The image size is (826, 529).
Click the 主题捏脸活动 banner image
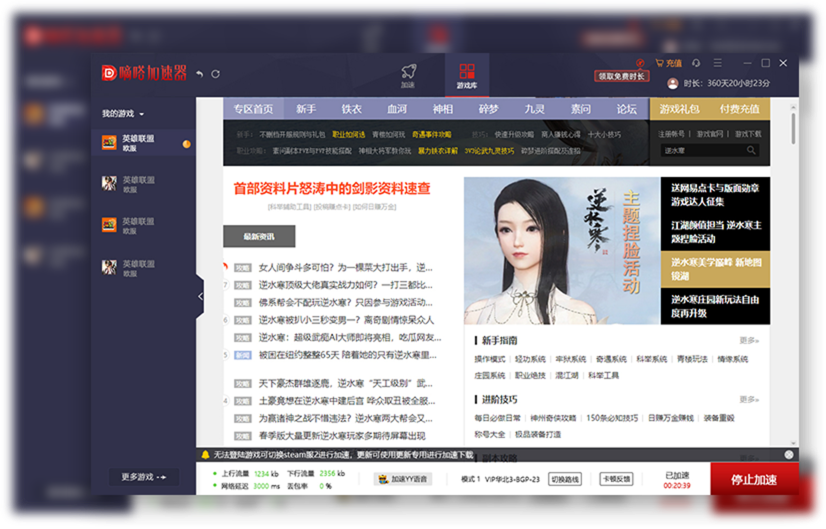click(x=562, y=251)
